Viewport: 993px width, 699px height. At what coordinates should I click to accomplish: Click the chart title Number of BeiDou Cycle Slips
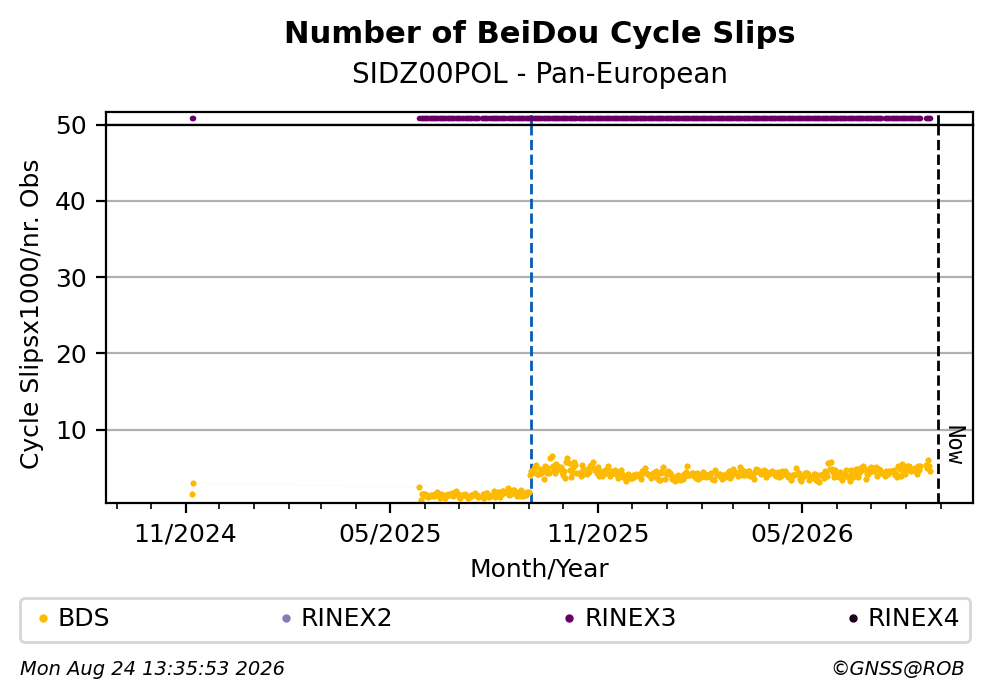click(x=540, y=33)
